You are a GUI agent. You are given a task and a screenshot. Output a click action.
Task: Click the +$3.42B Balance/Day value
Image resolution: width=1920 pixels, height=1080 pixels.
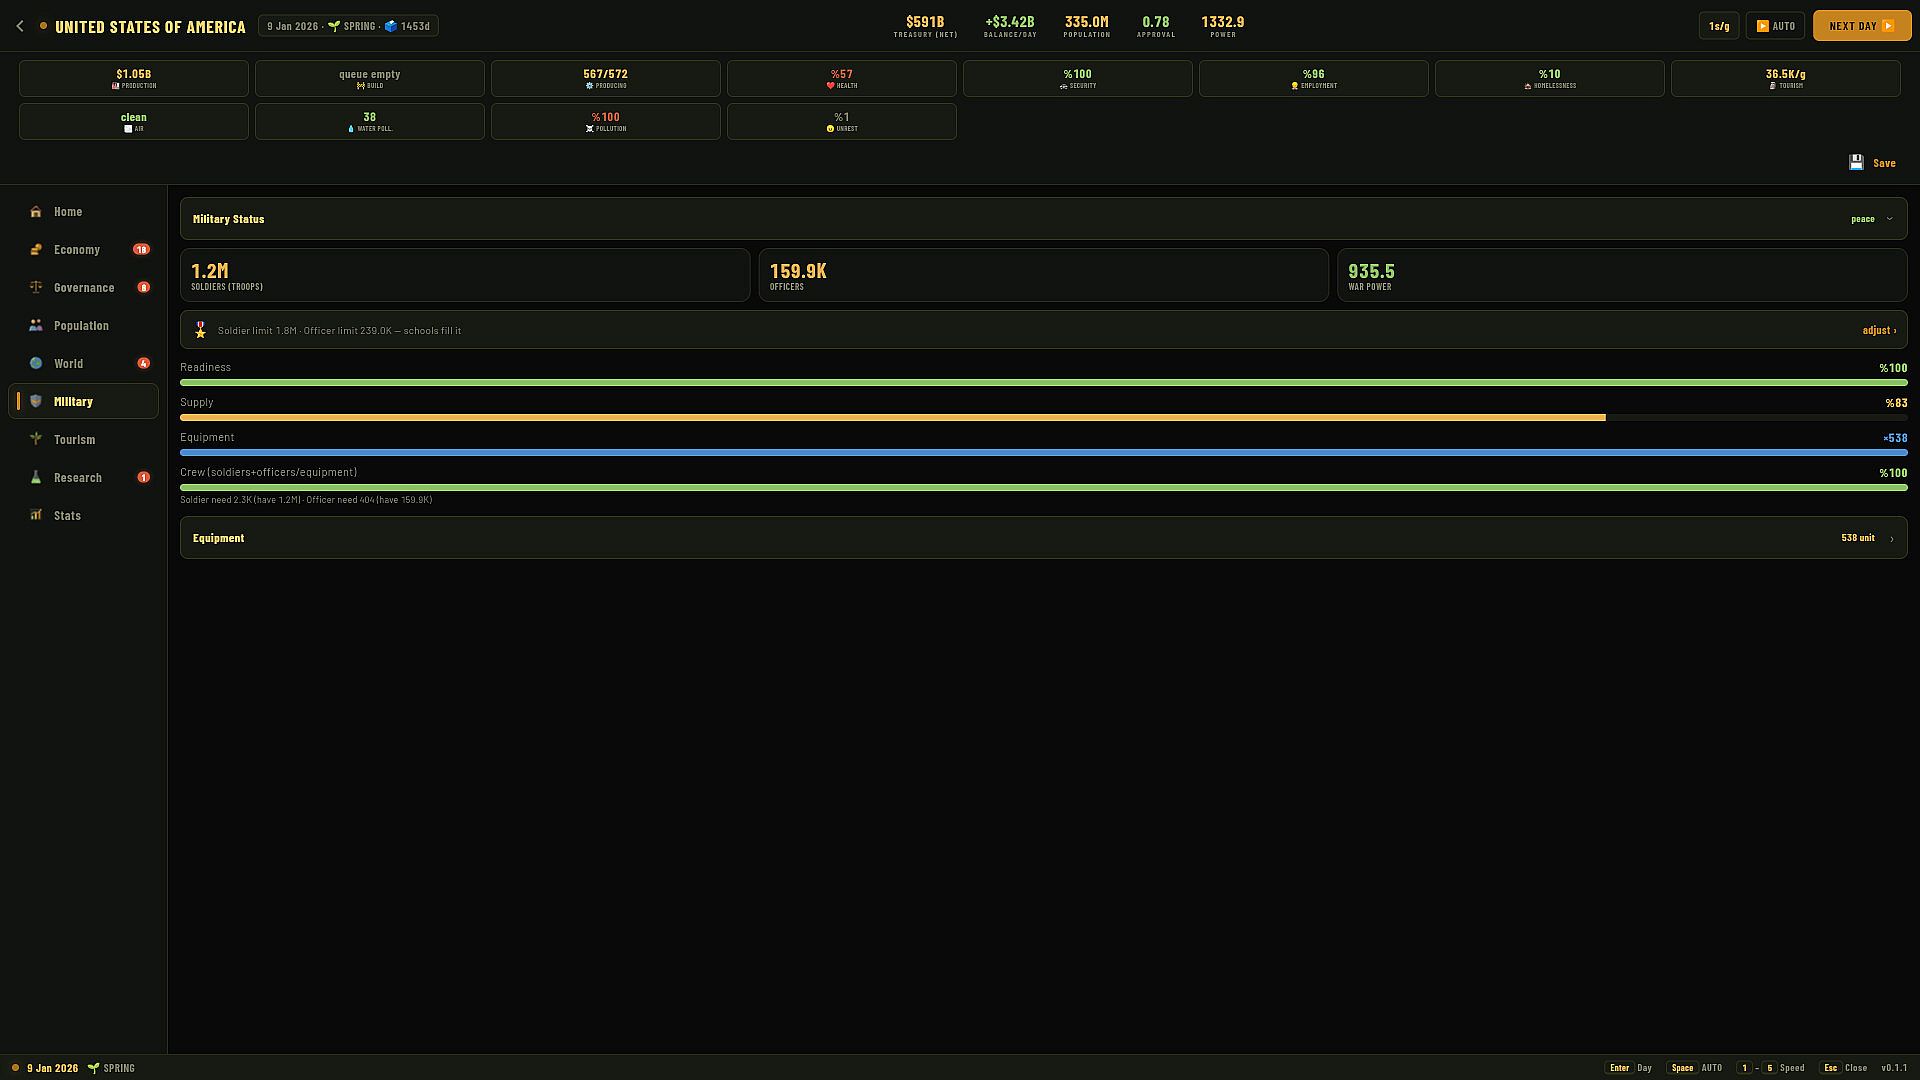(1010, 21)
